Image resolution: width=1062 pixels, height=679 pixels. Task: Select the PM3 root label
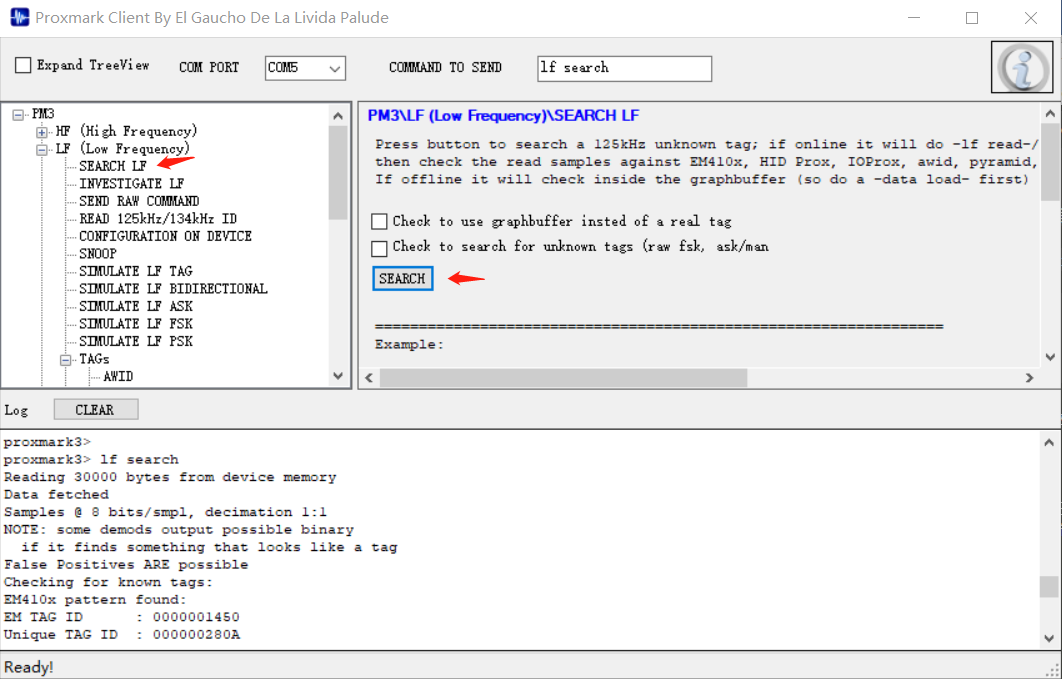pyautogui.click(x=43, y=114)
